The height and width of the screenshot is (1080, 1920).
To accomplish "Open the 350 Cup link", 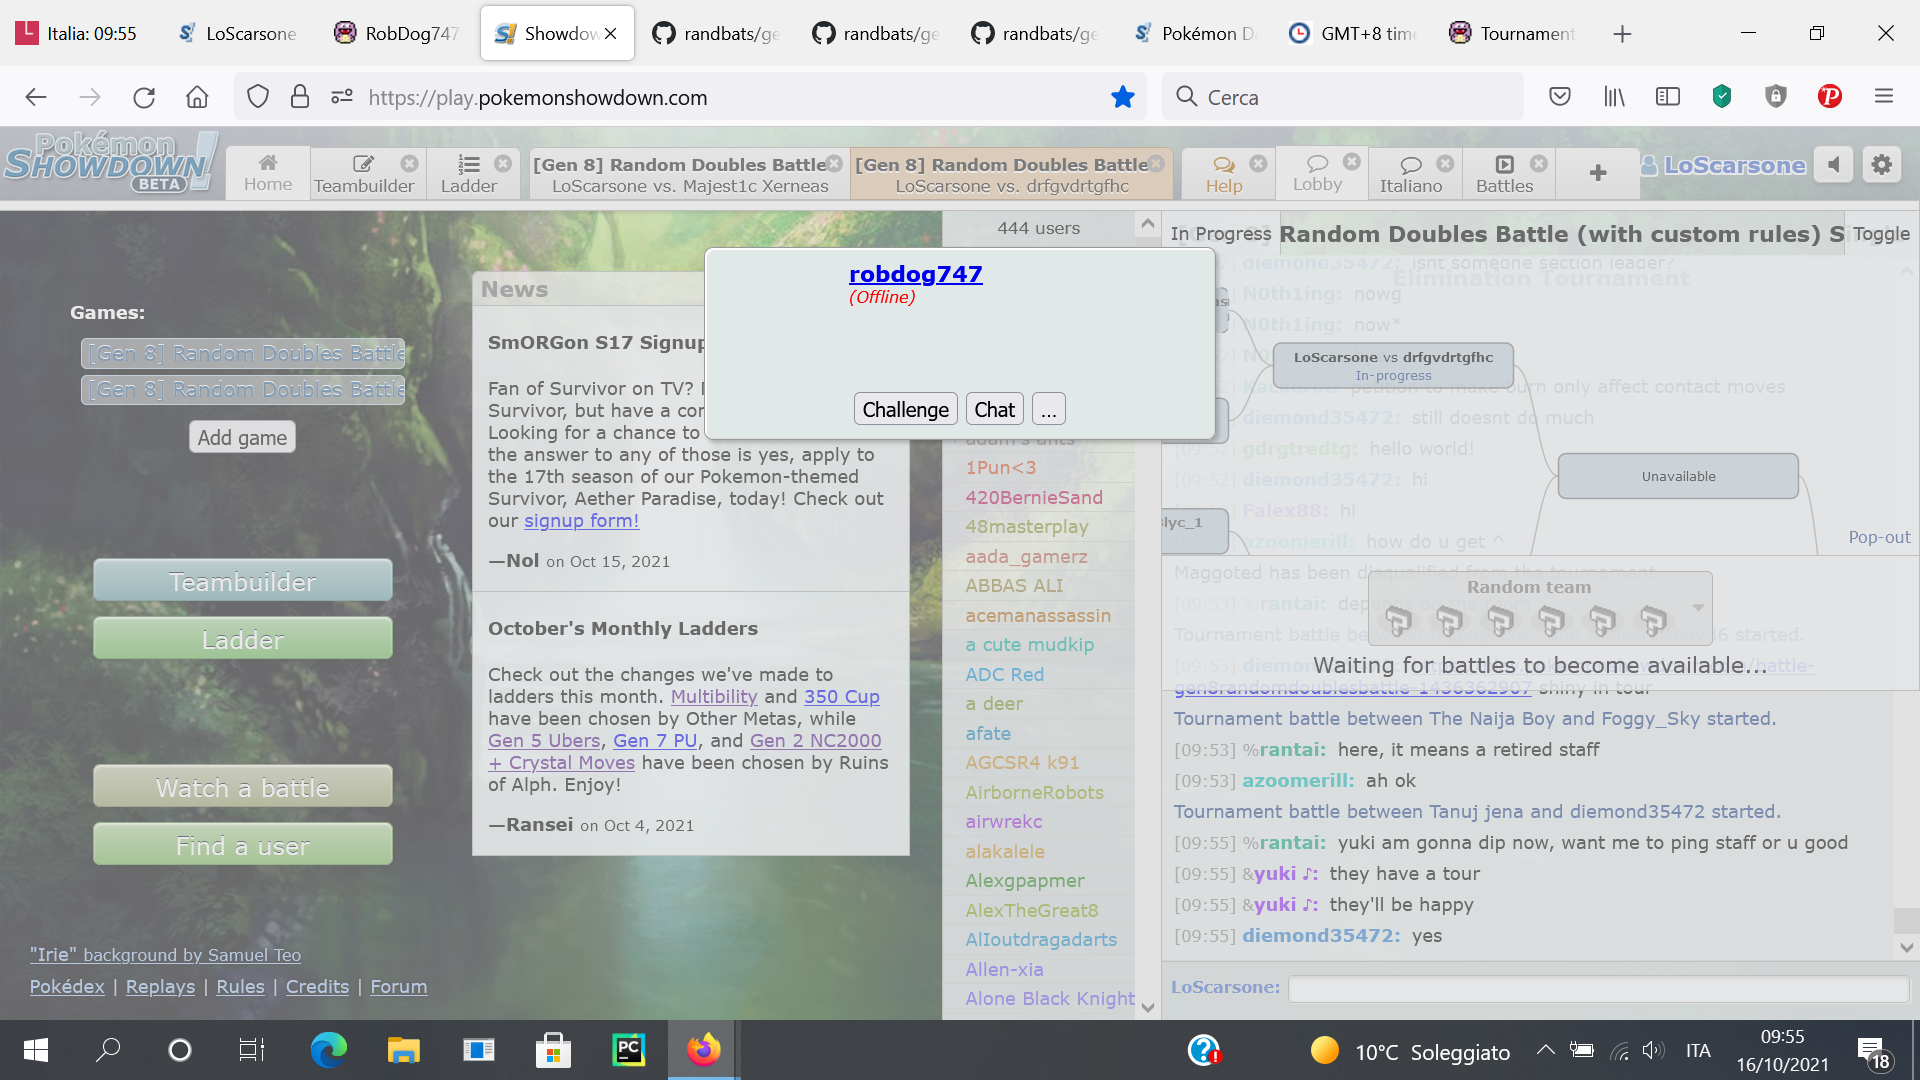I will 841,696.
